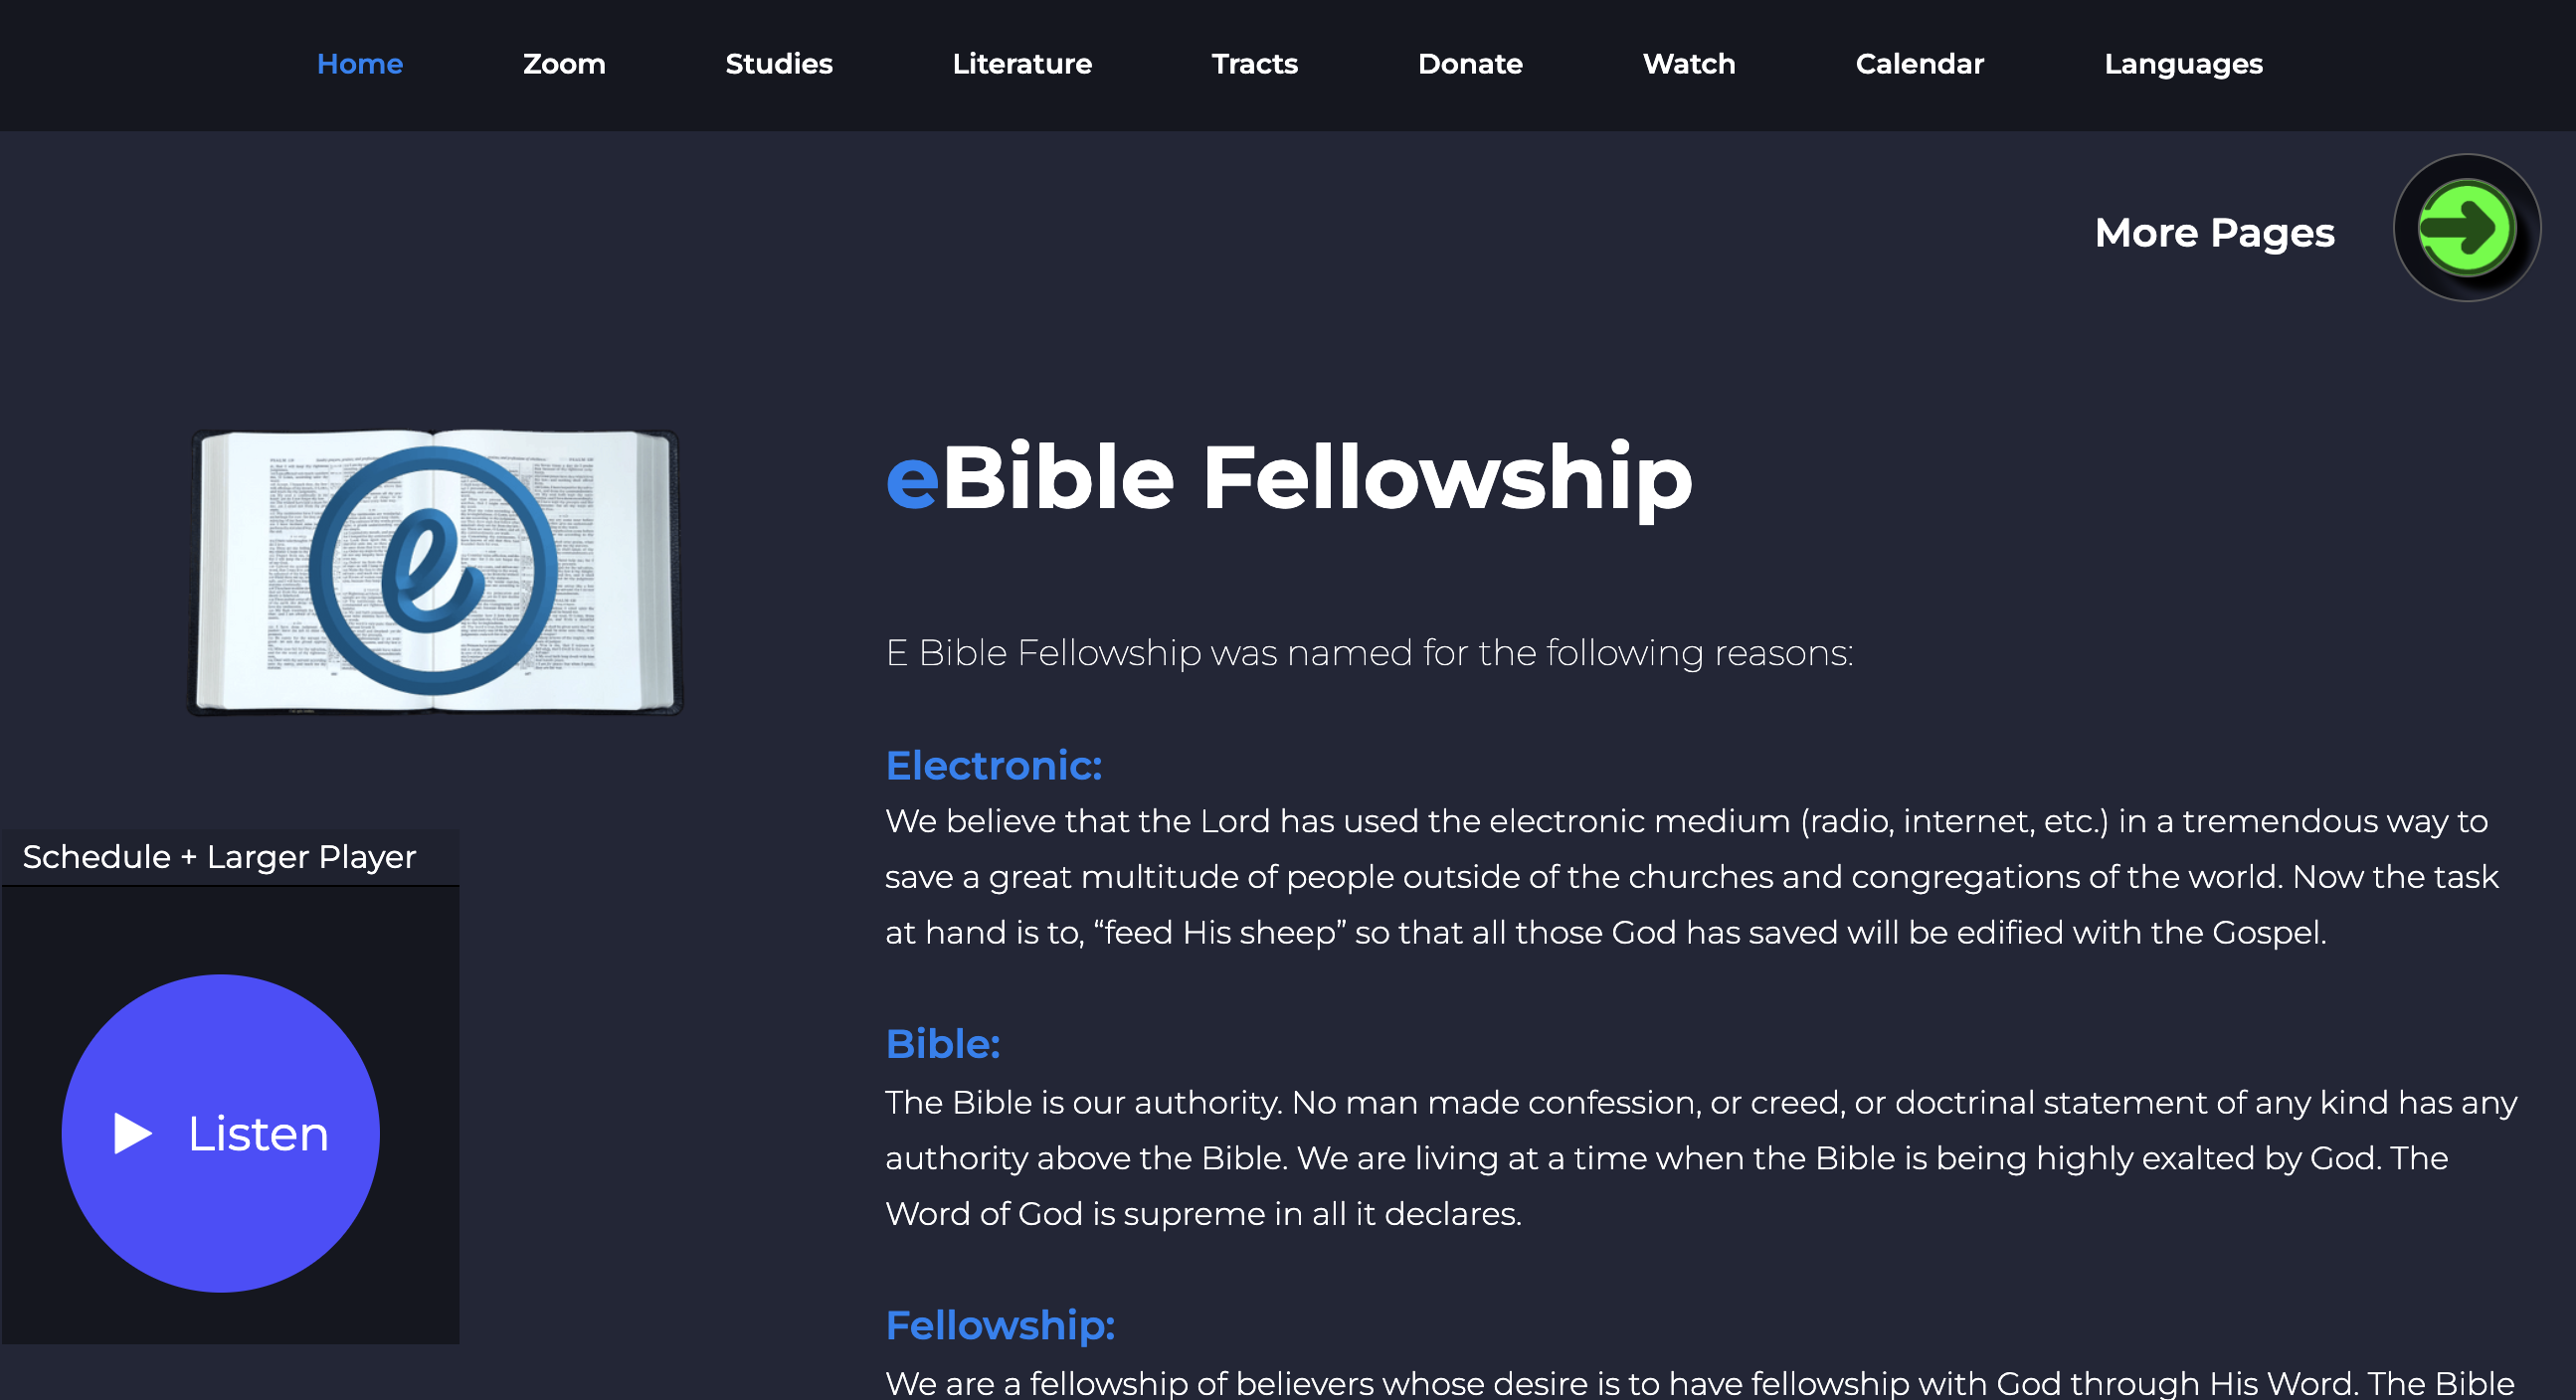
Task: Open the Donate page
Action: pos(1470,63)
